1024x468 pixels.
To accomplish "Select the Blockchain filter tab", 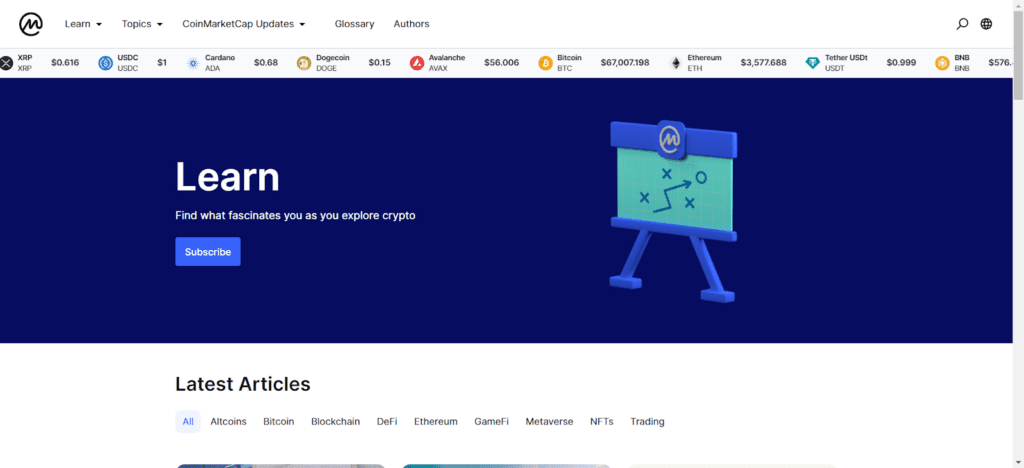I will [x=336, y=422].
